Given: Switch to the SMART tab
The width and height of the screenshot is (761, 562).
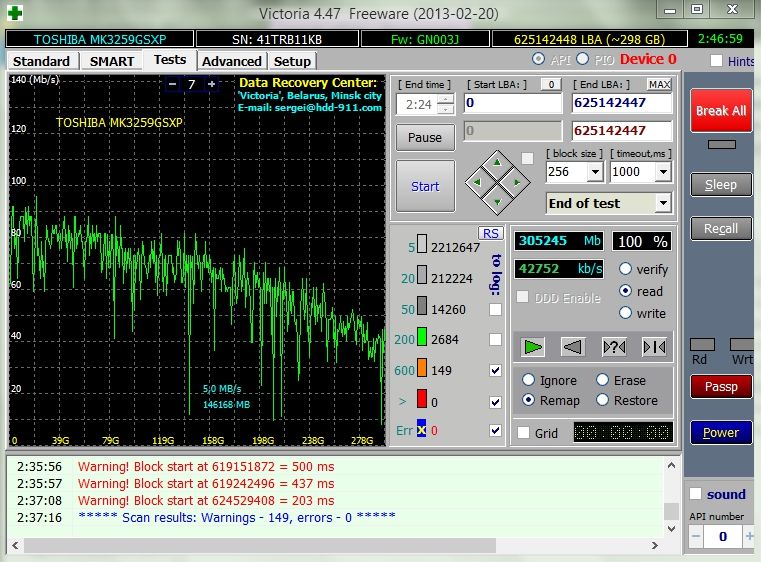Looking at the screenshot, I should click(x=112, y=61).
